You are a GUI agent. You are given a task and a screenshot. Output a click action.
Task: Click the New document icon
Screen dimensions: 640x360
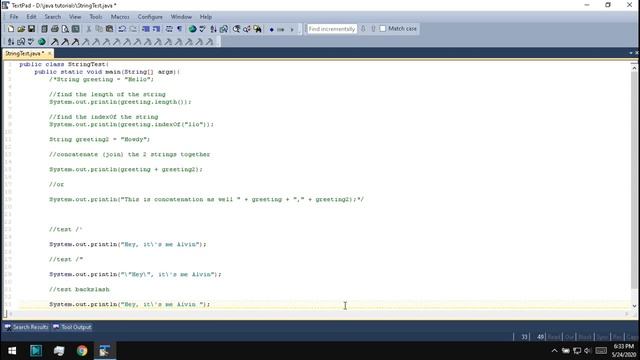point(11,29)
